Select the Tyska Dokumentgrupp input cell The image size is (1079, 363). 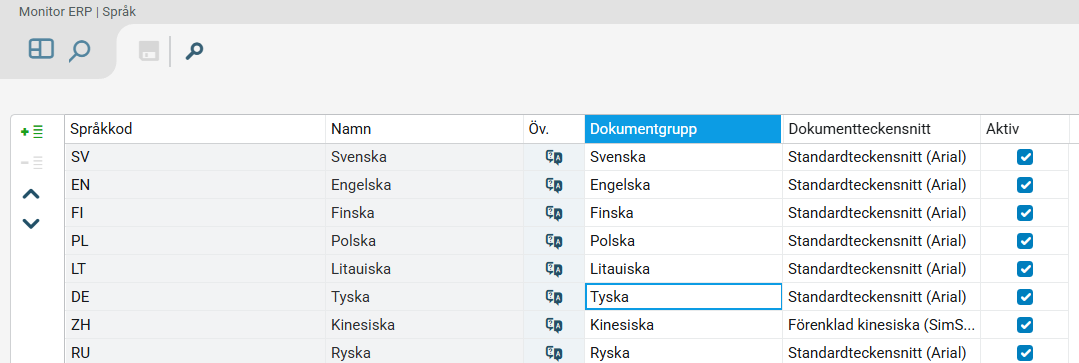pyautogui.click(x=683, y=297)
